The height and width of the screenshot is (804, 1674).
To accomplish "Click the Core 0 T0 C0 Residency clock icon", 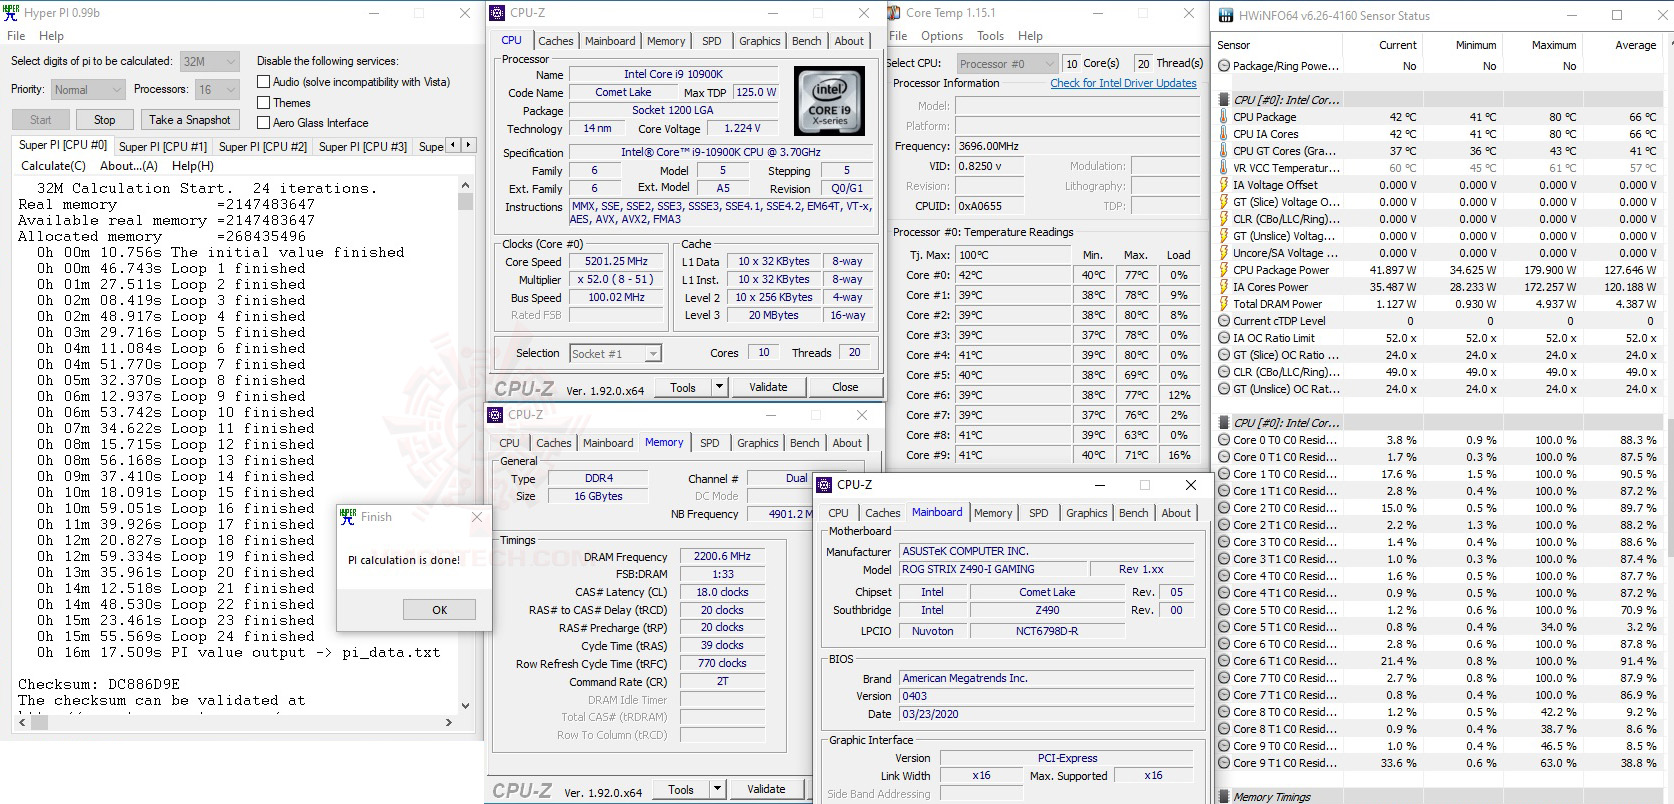I will click(1224, 440).
